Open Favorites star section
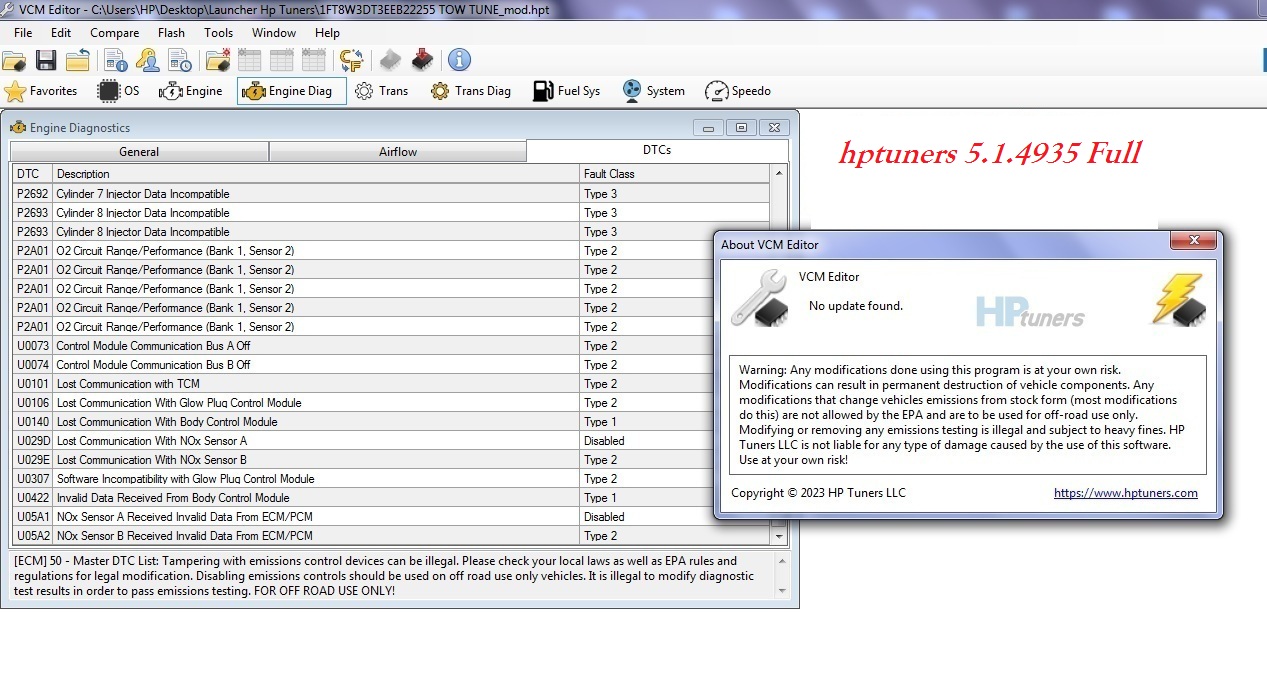 pos(41,91)
